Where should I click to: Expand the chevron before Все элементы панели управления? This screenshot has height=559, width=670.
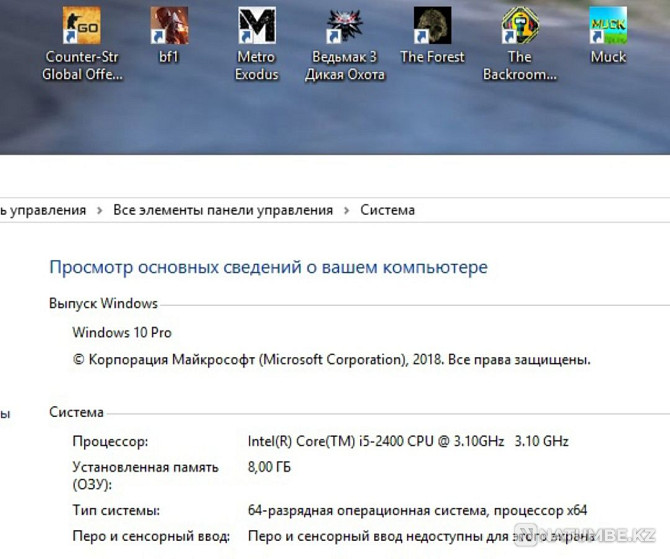100,211
